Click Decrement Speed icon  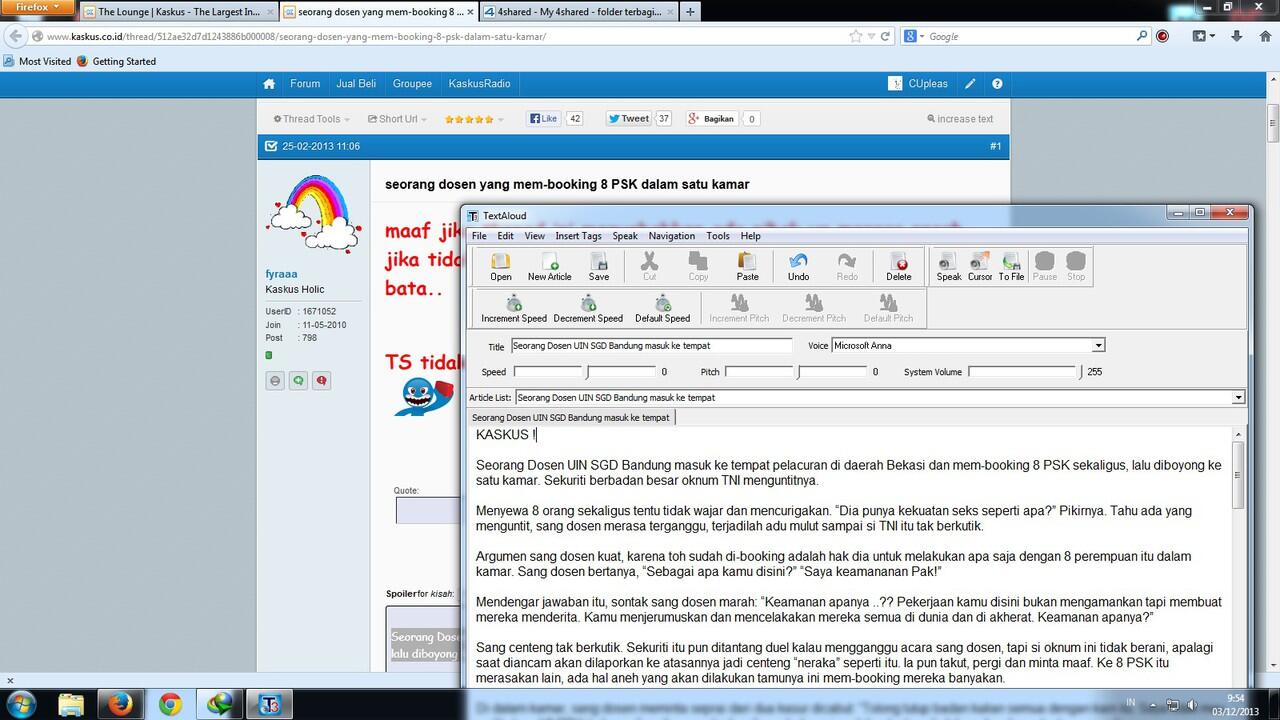click(x=588, y=308)
